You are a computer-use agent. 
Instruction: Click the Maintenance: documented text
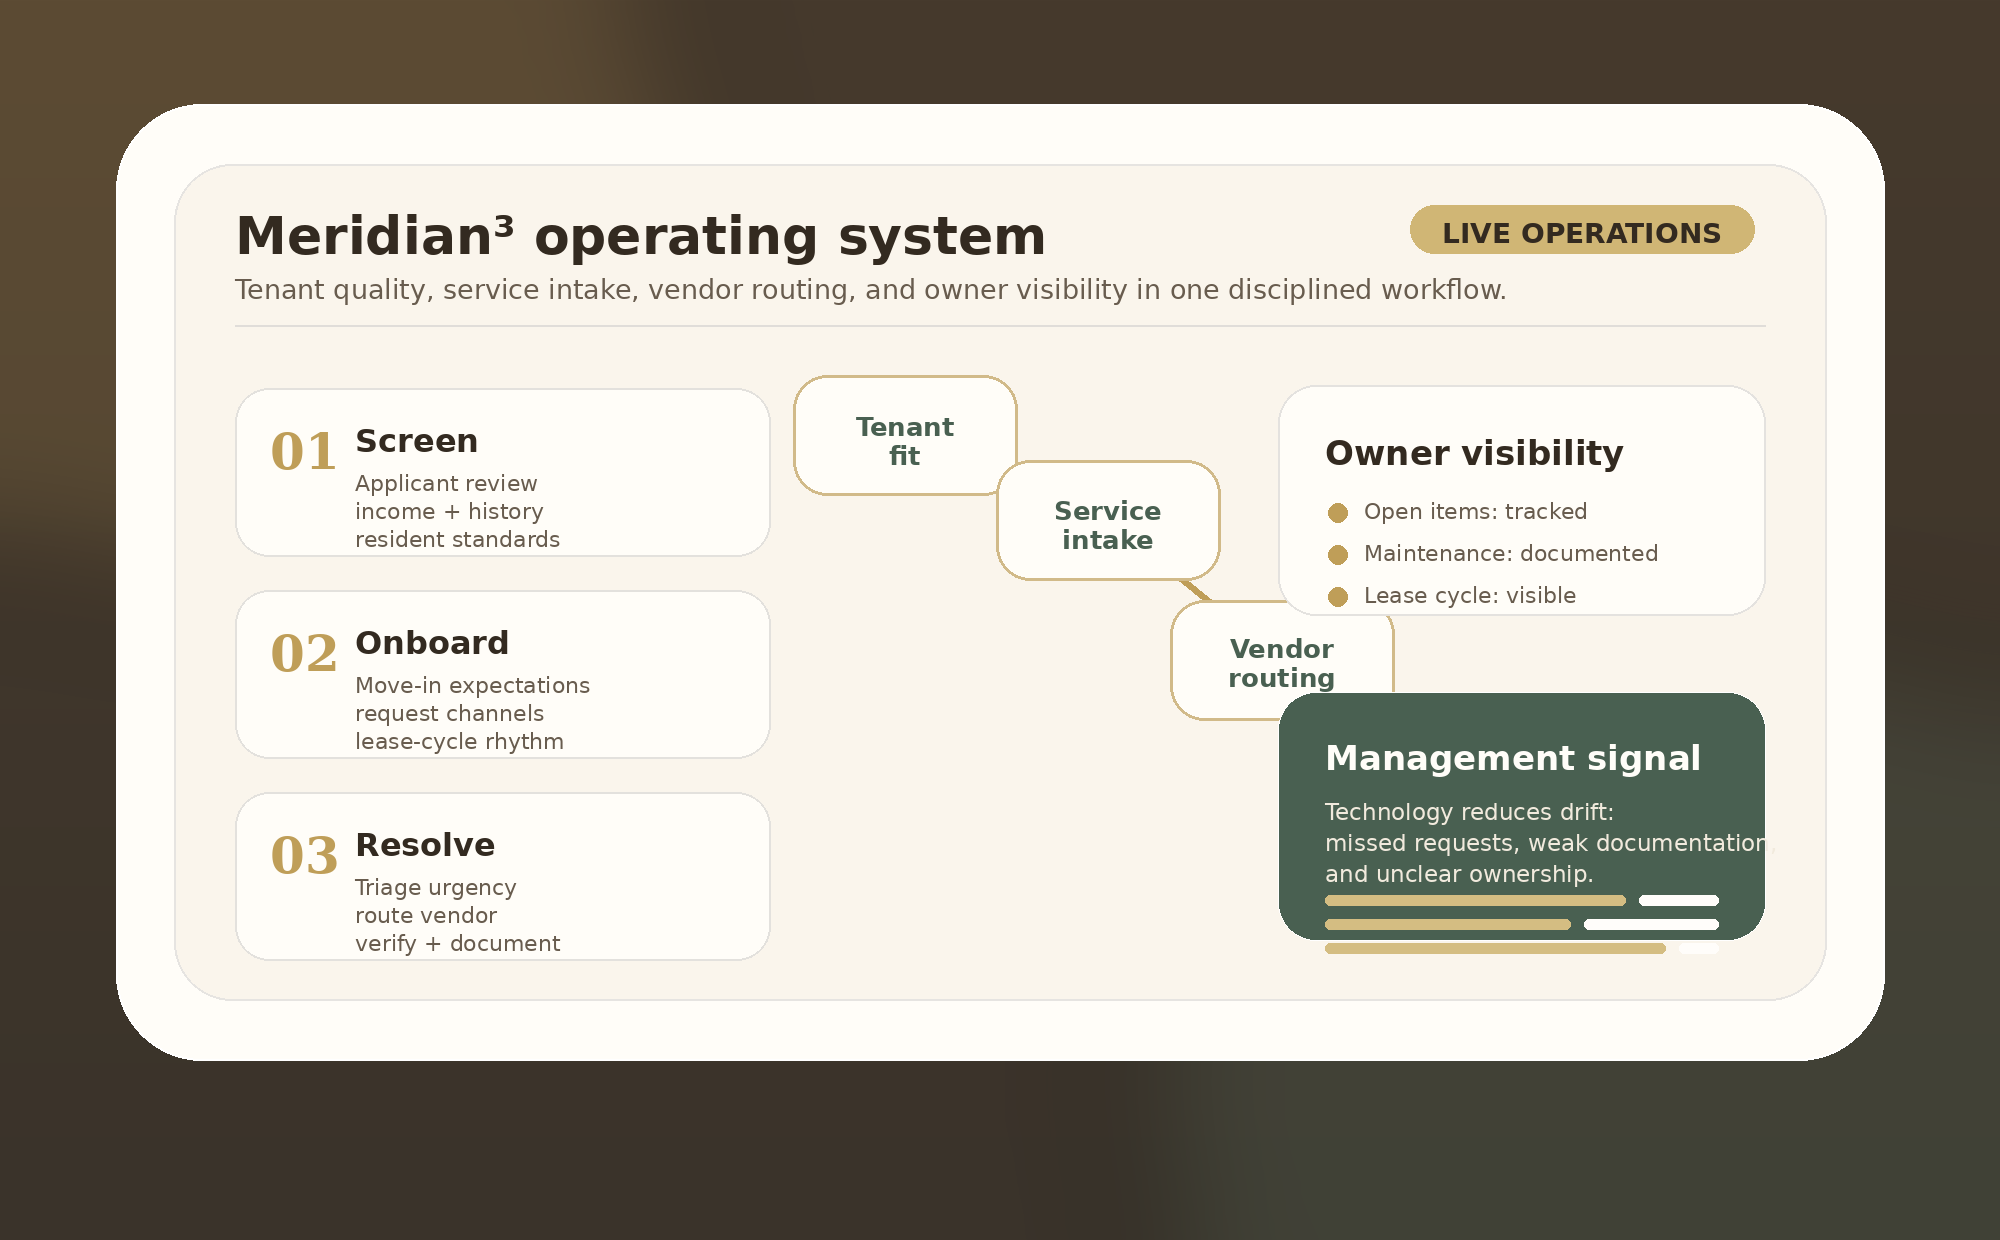tap(1511, 553)
